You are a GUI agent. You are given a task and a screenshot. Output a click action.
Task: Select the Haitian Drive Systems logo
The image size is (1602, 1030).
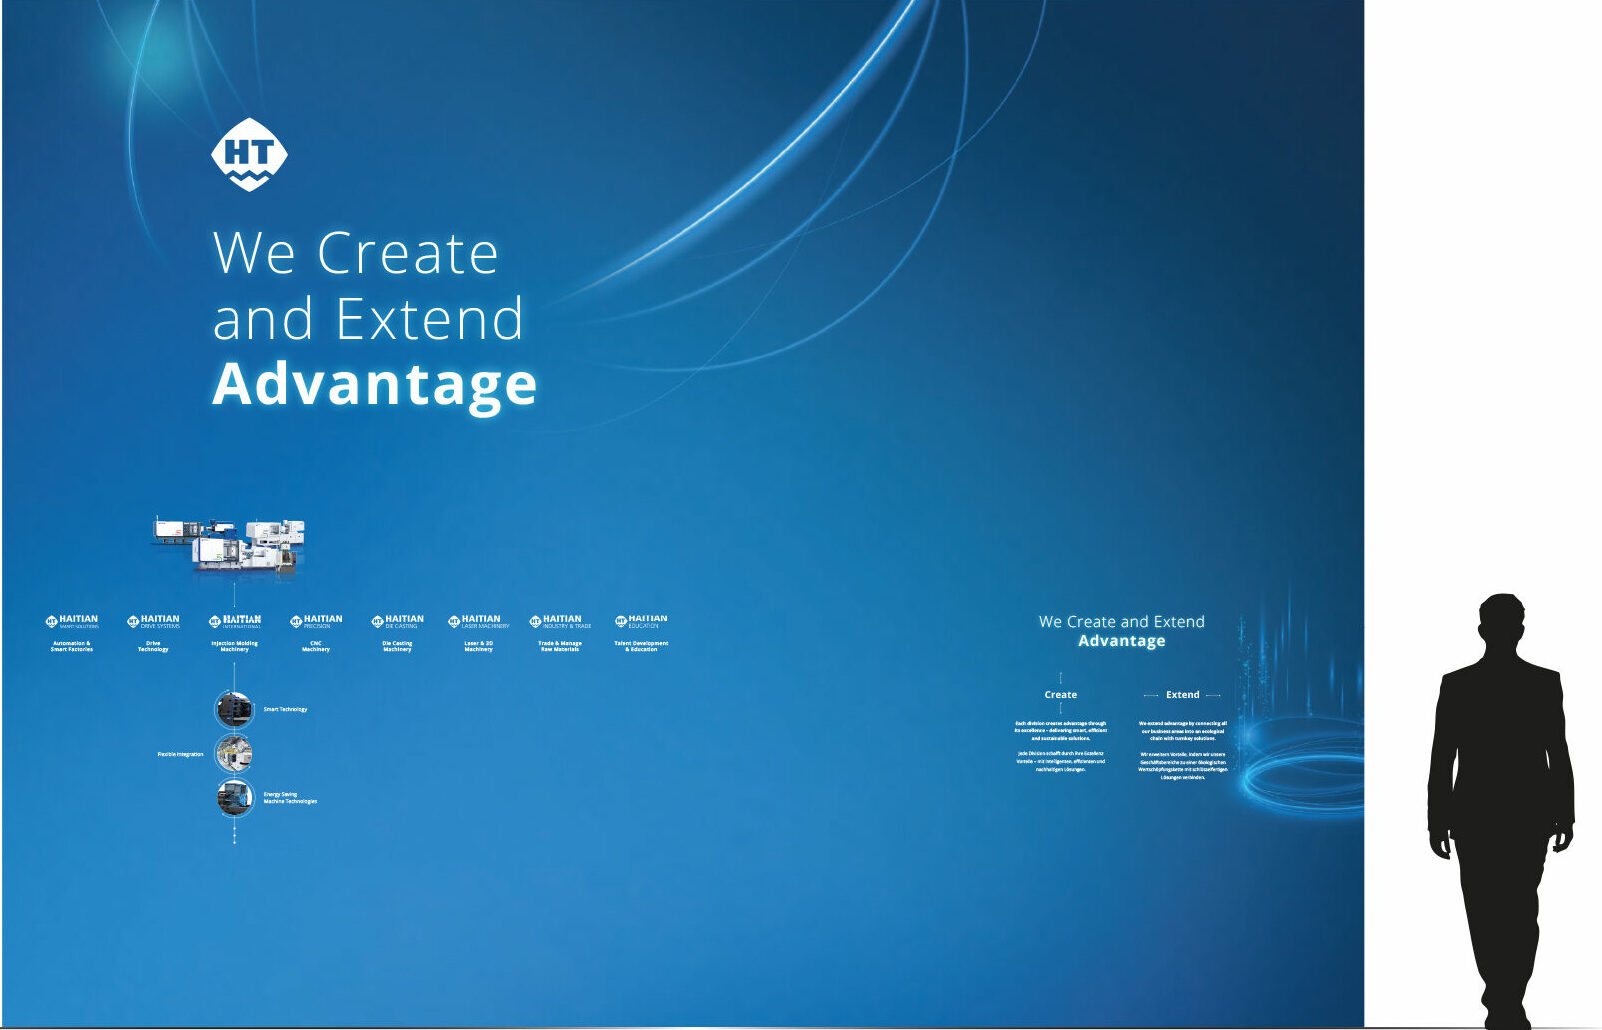click(x=153, y=621)
